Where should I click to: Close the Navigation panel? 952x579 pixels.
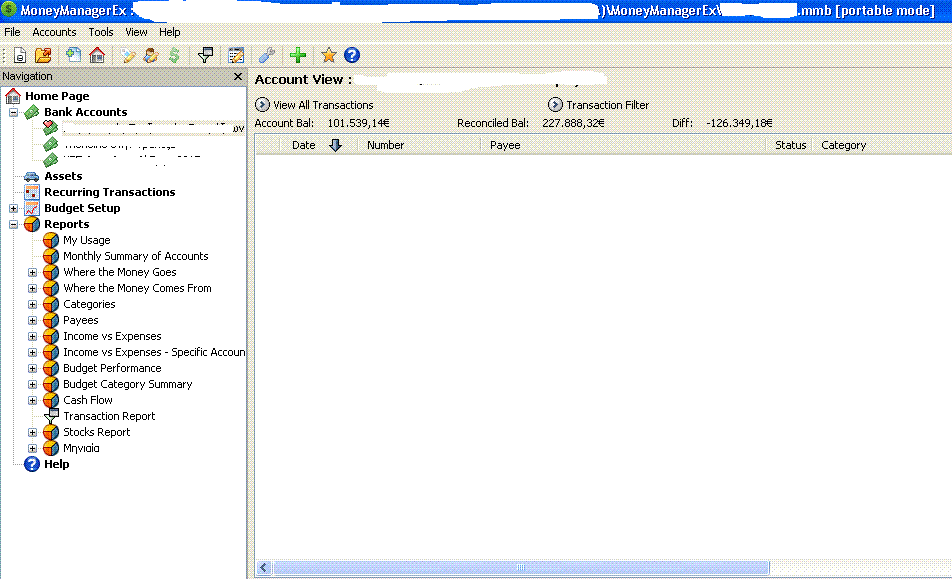[238, 76]
